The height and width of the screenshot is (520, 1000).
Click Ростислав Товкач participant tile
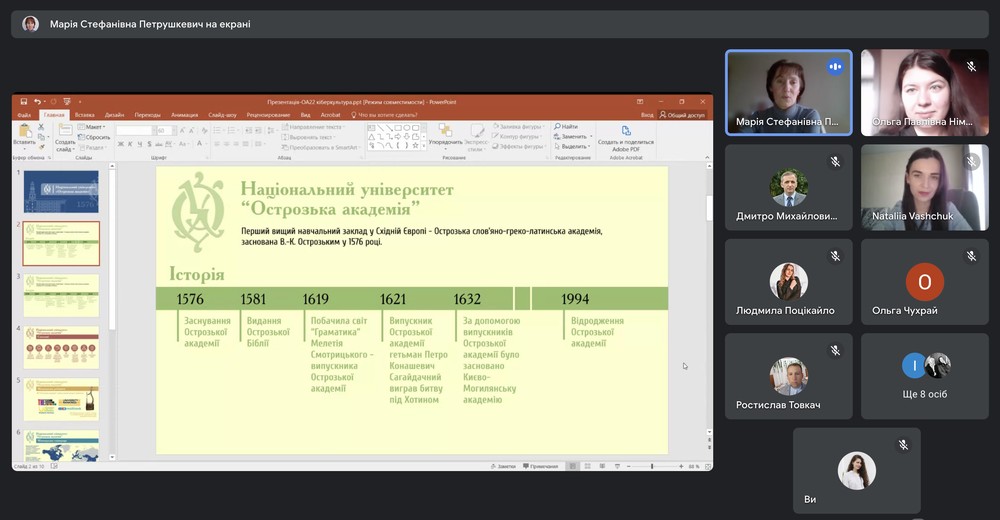788,376
